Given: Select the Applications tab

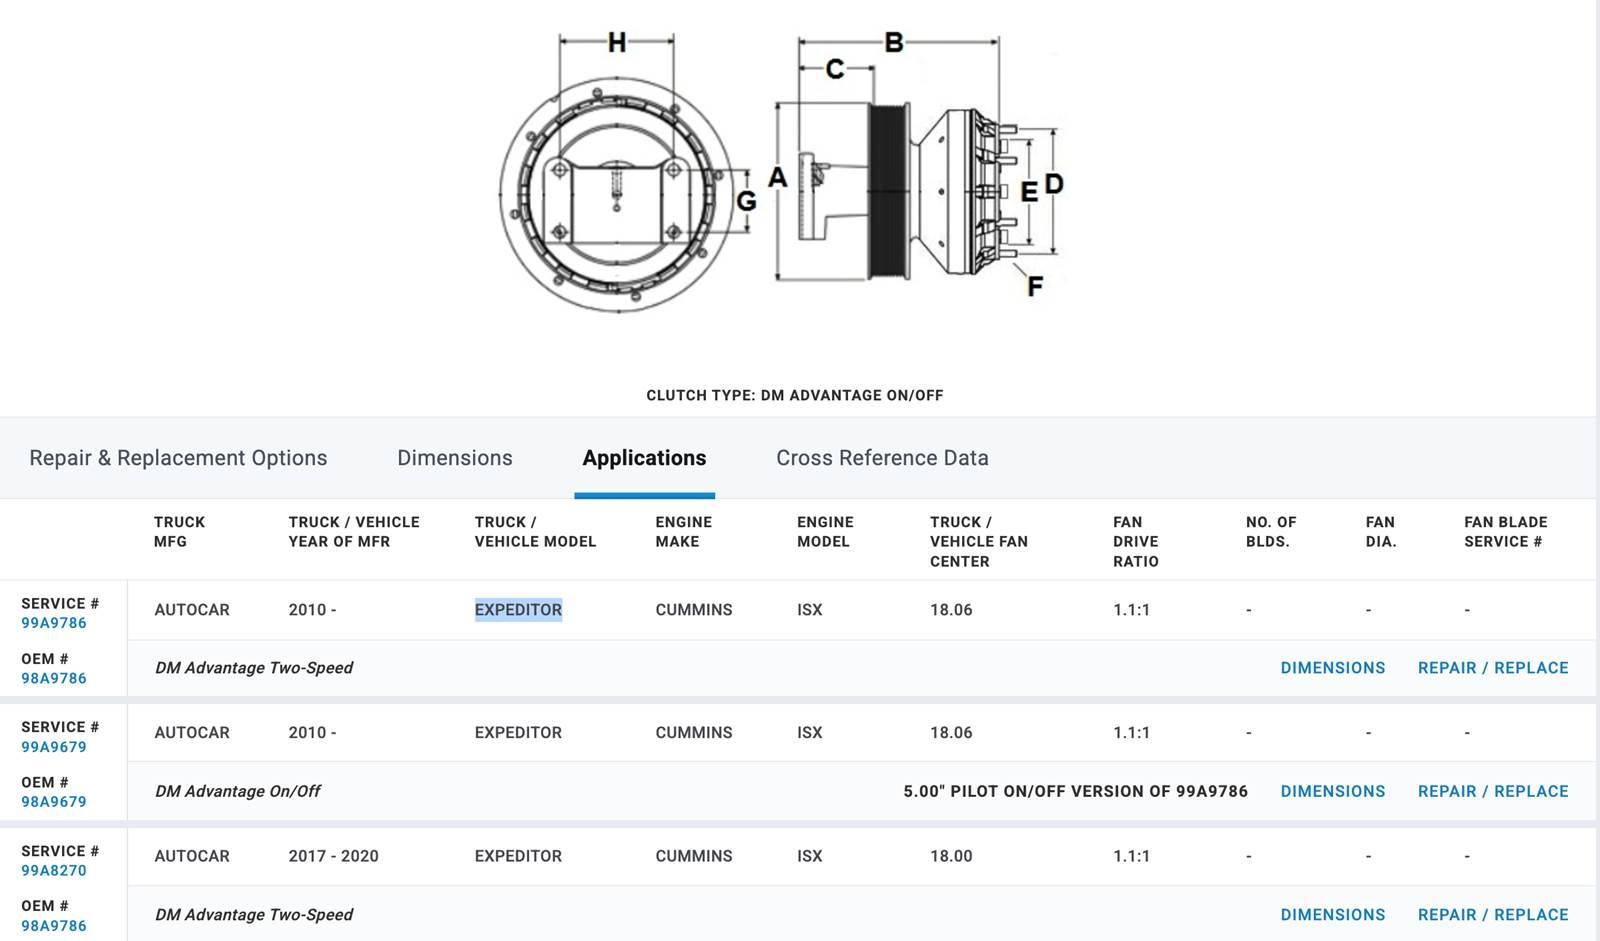Looking at the screenshot, I should pyautogui.click(x=644, y=458).
